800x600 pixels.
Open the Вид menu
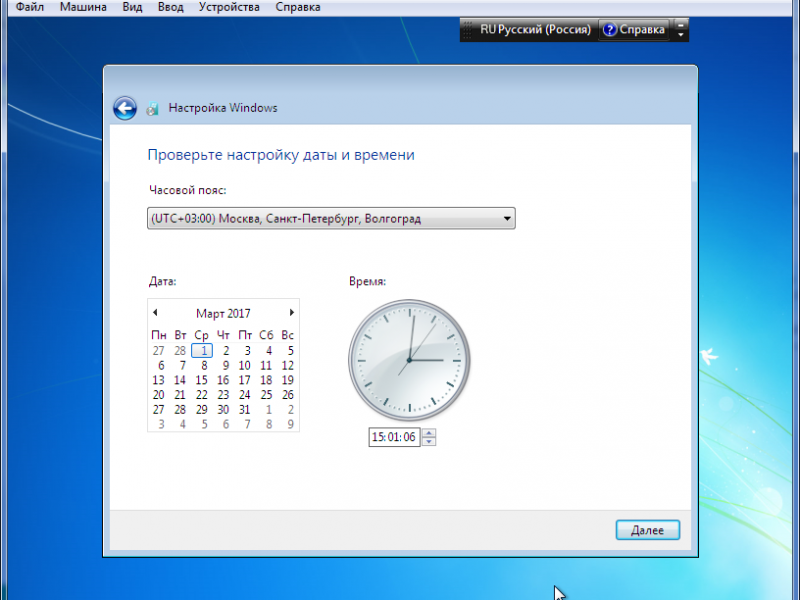tap(132, 7)
